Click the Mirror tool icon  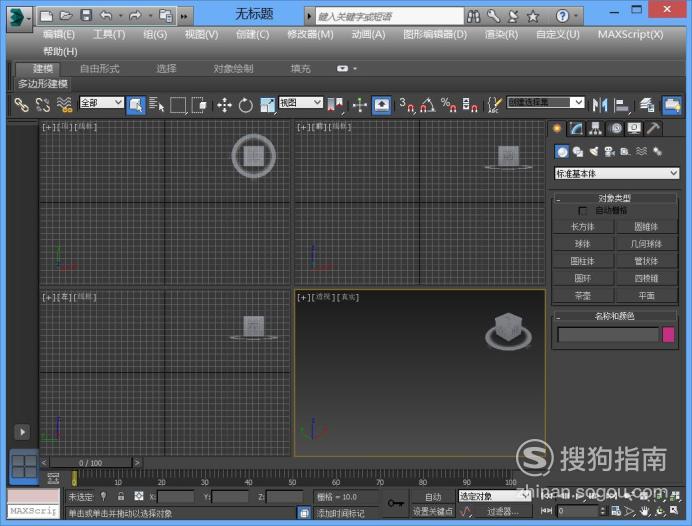[x=600, y=105]
